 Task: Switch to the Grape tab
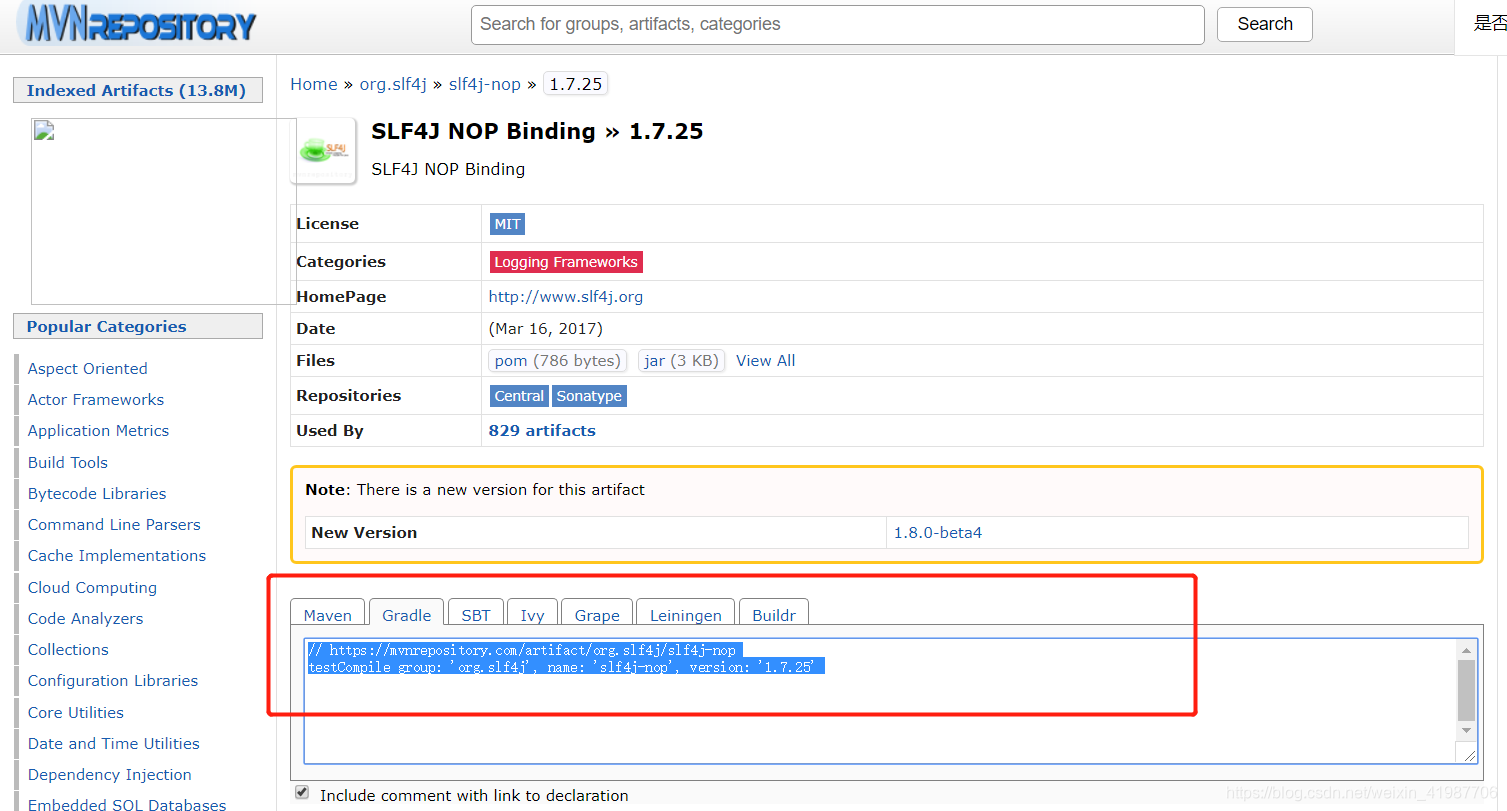pos(597,615)
